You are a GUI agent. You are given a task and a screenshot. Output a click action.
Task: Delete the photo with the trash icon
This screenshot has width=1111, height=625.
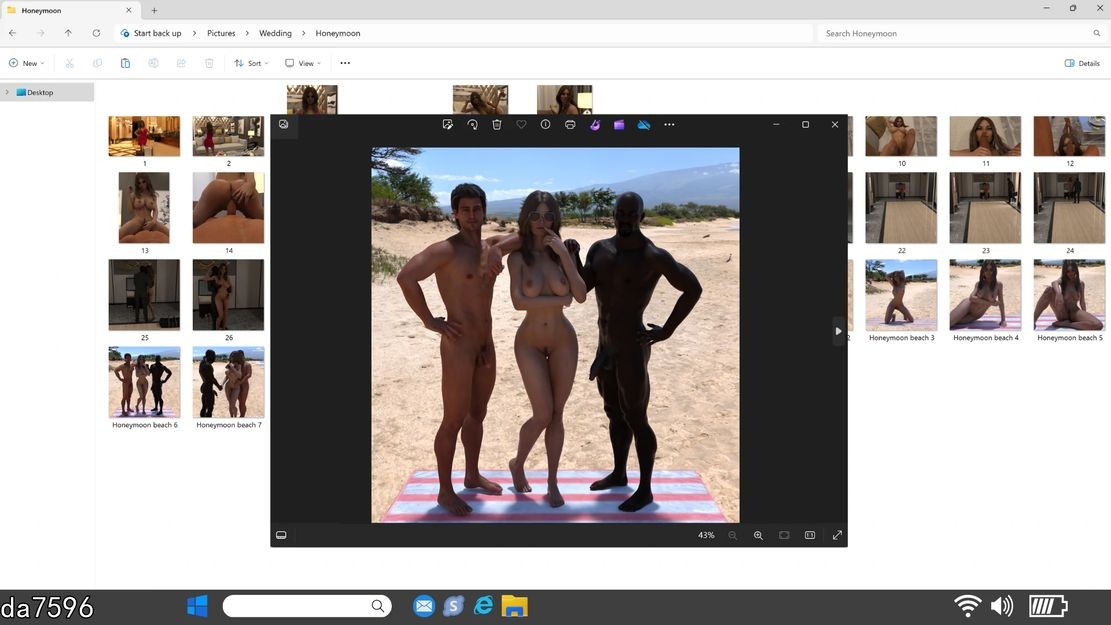pyautogui.click(x=497, y=125)
